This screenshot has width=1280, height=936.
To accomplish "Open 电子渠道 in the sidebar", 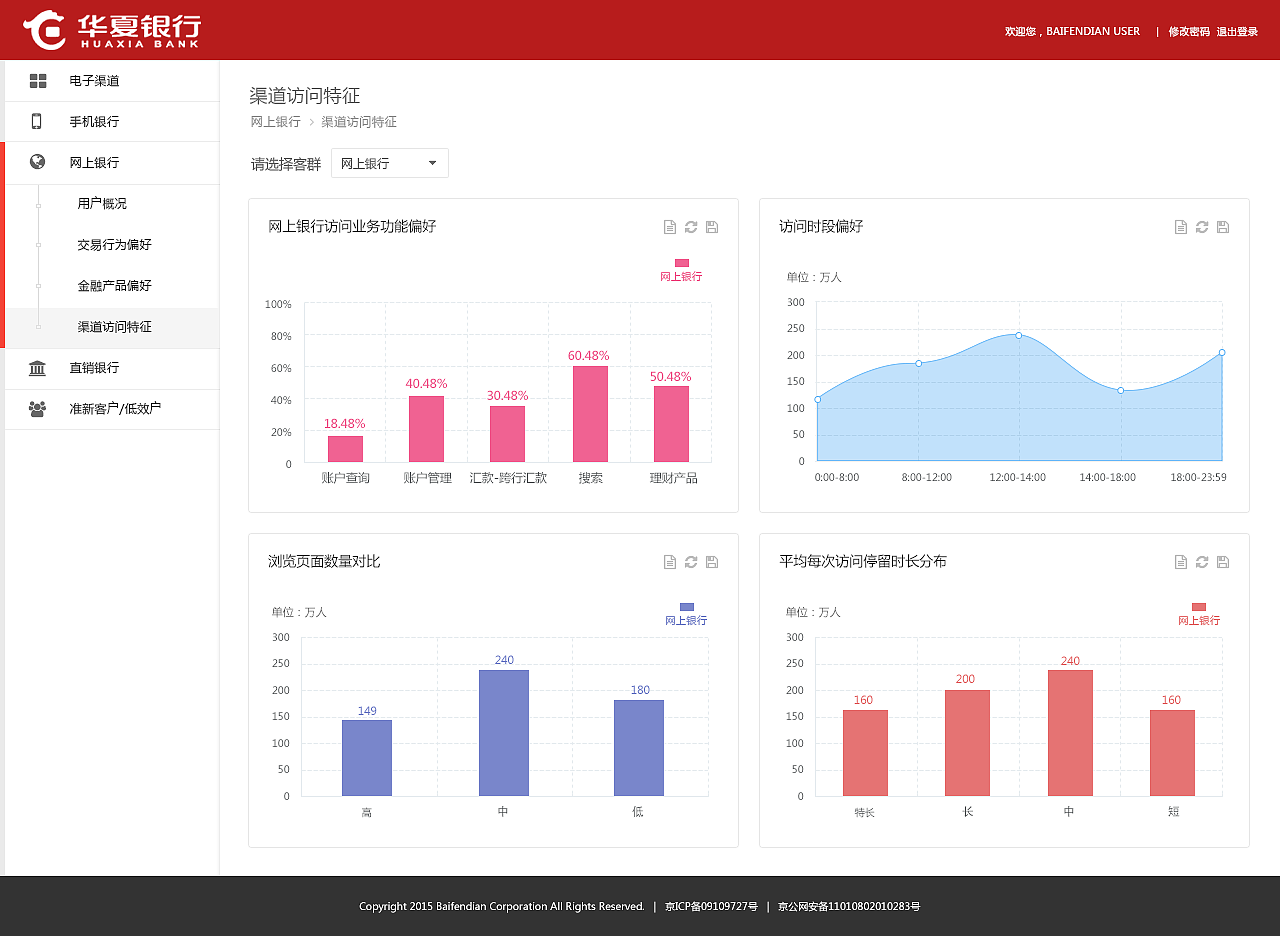I will pos(112,81).
